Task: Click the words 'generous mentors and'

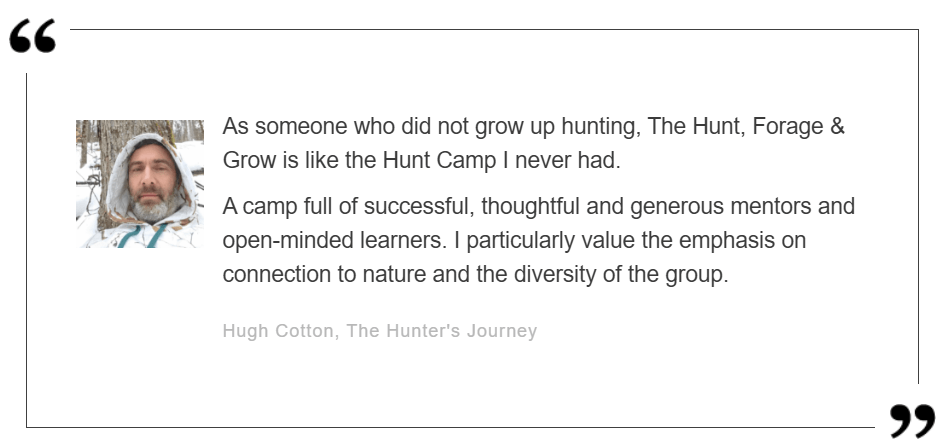Action: click(742, 206)
